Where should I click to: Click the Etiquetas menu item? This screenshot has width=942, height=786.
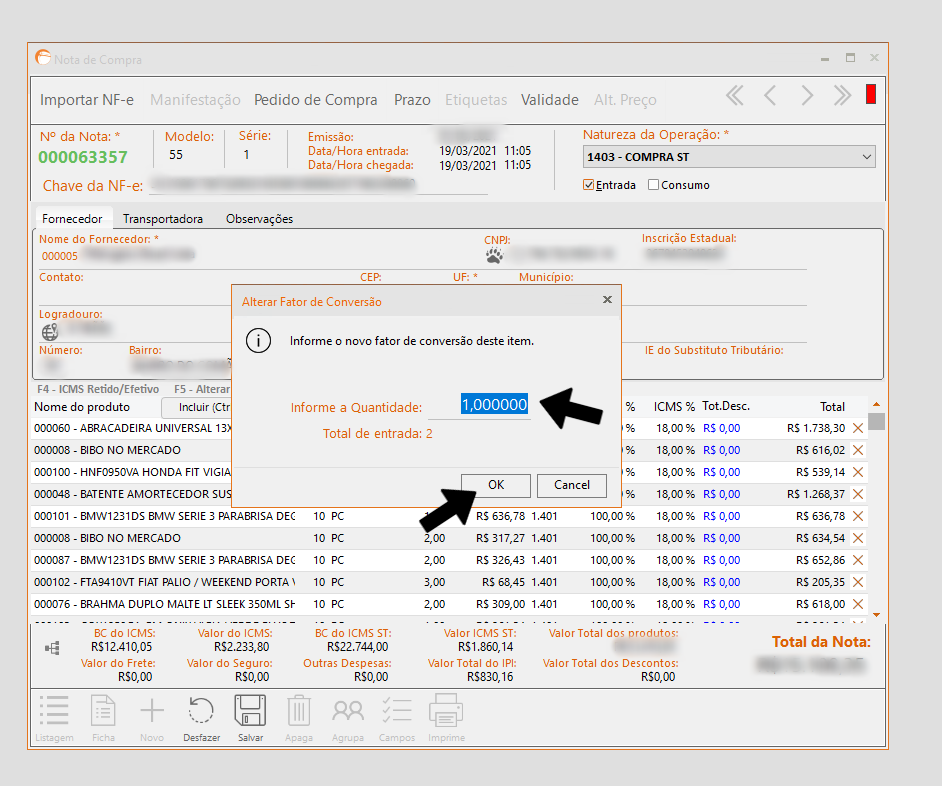tap(476, 100)
